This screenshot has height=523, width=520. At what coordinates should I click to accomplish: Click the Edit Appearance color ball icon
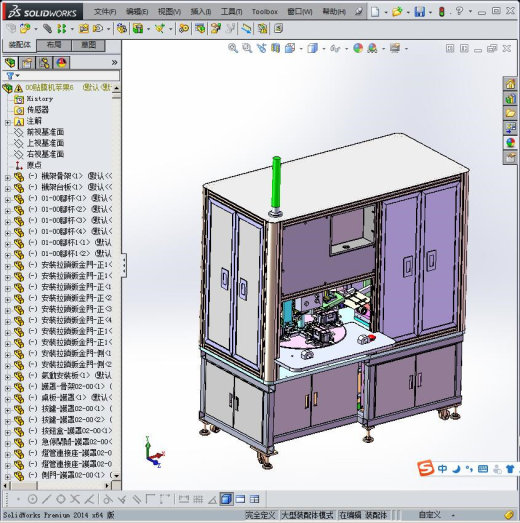(x=358, y=48)
